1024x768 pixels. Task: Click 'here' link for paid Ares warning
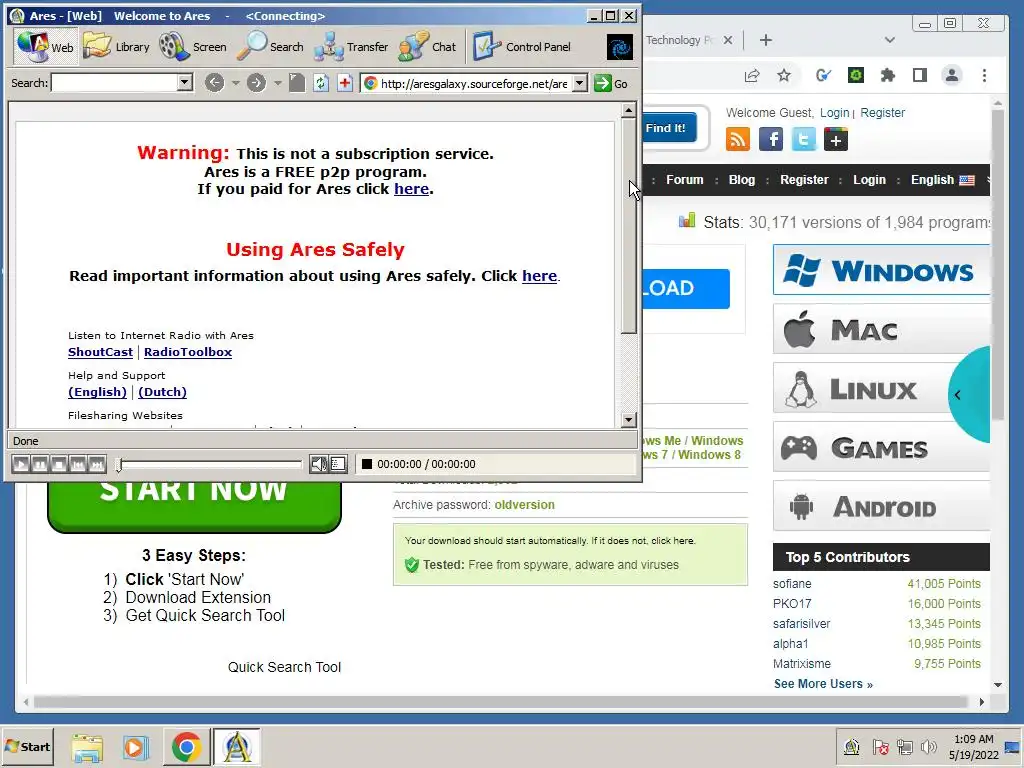pyautogui.click(x=411, y=189)
